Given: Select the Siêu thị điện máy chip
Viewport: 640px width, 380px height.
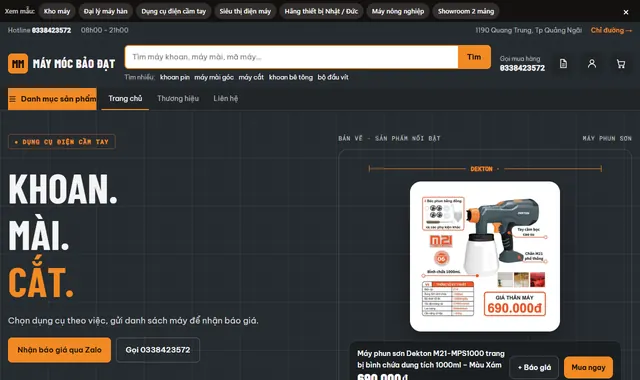Looking at the screenshot, I should (245, 11).
